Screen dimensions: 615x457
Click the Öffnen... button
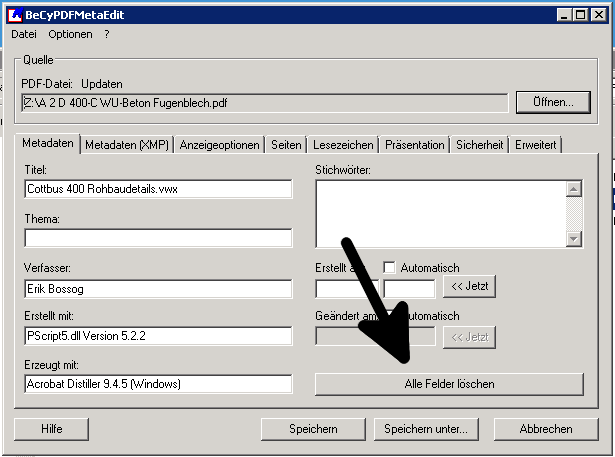[x=553, y=102]
